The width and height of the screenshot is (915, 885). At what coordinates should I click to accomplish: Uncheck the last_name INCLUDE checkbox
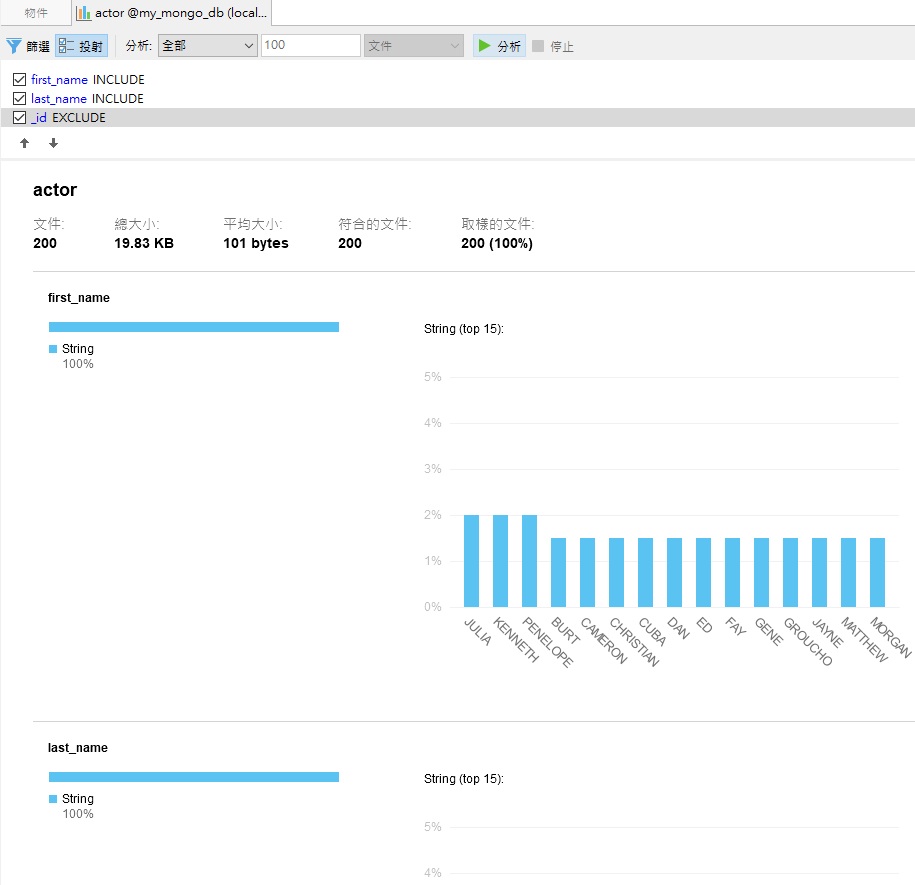(x=19, y=98)
